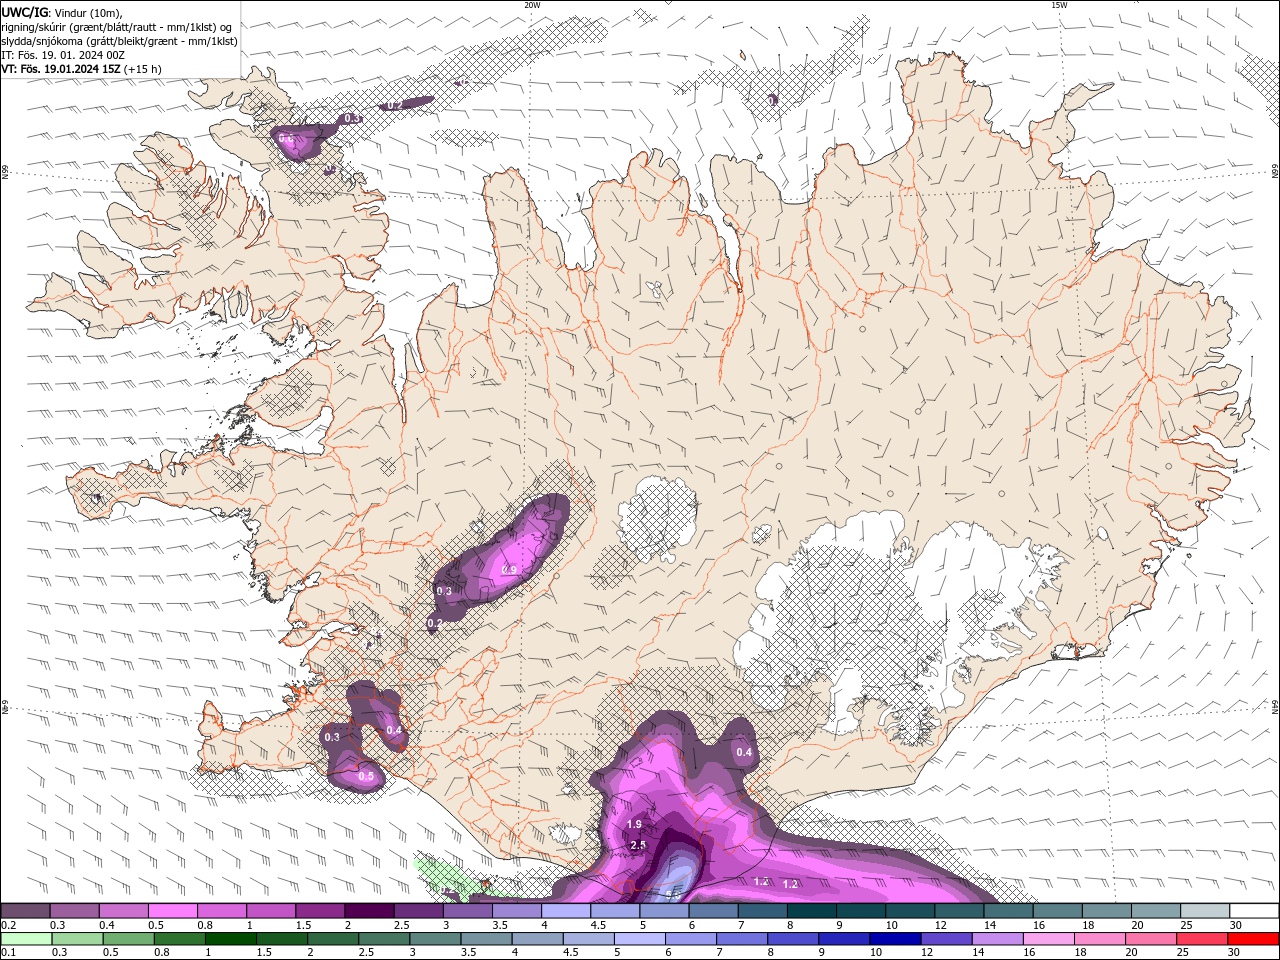Click the deep blue 10 swatch in rain scale
Screen dimensions: 1280x960
[893, 939]
